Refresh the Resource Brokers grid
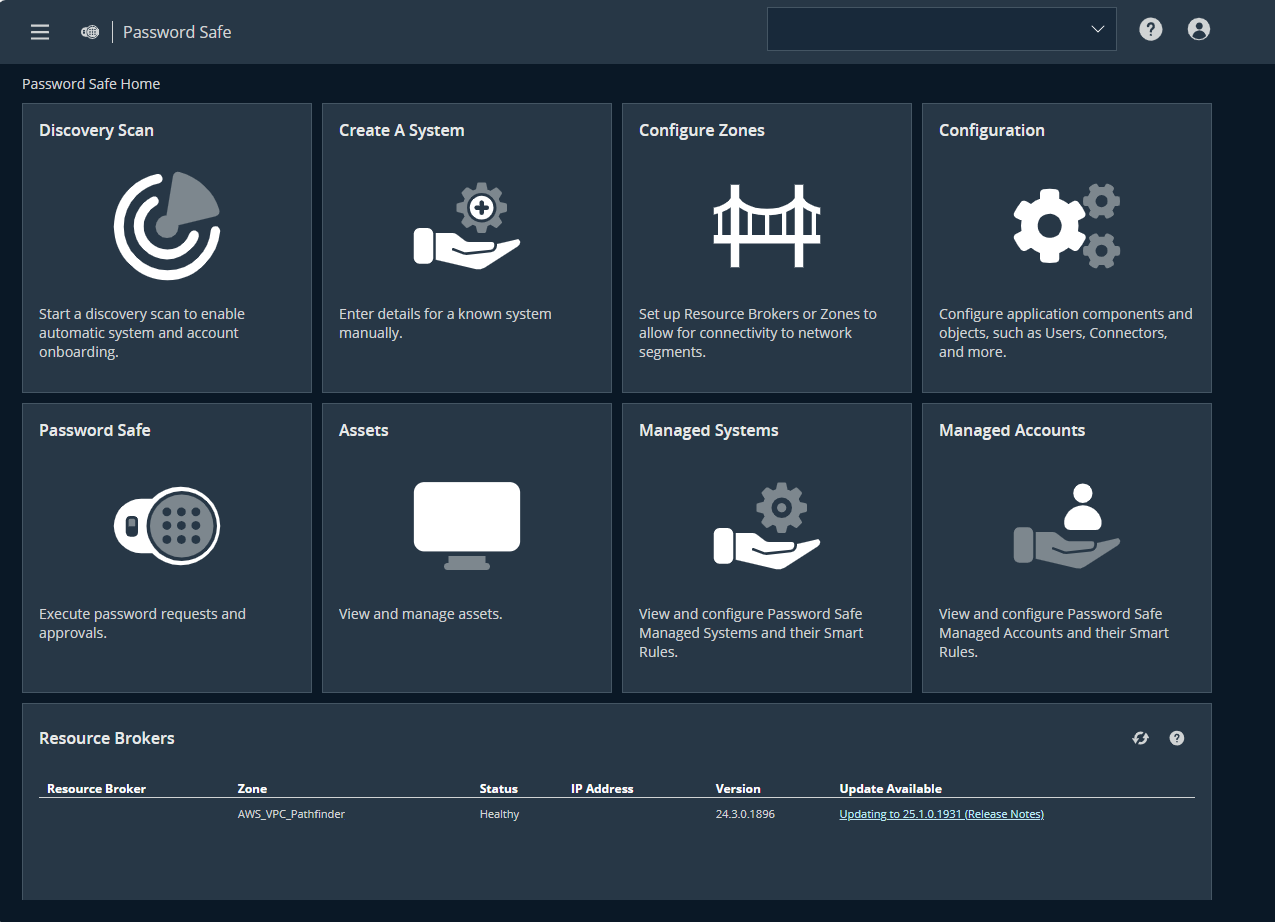Screen dimensions: 1275x922 pyautogui.click(x=1140, y=738)
